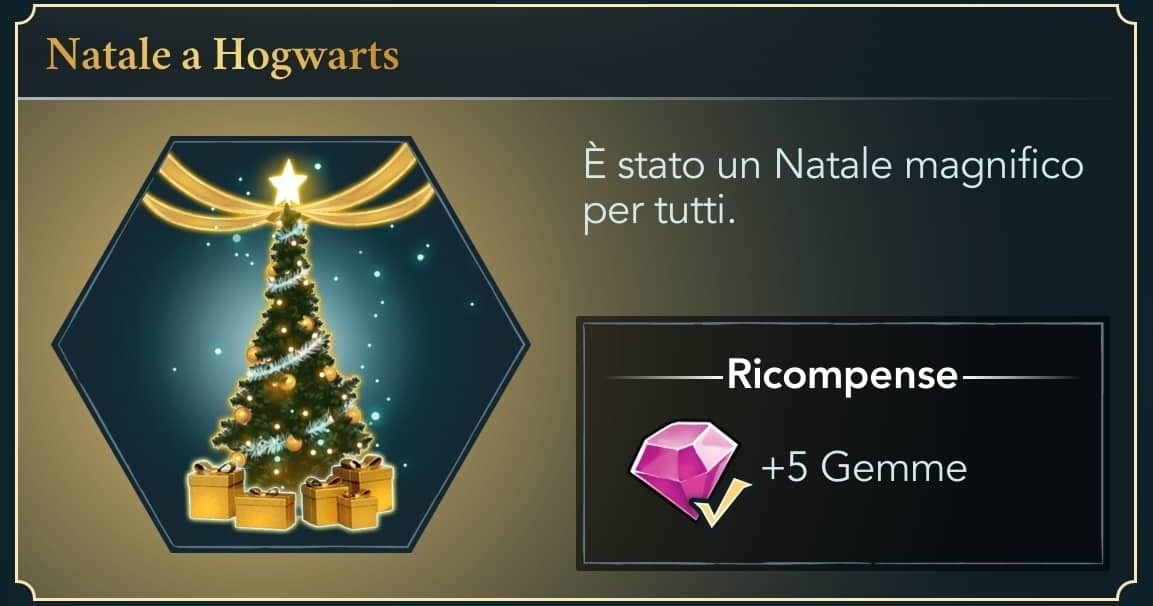Click the small center front gift box
The height and width of the screenshot is (606, 1153).
click(265, 507)
